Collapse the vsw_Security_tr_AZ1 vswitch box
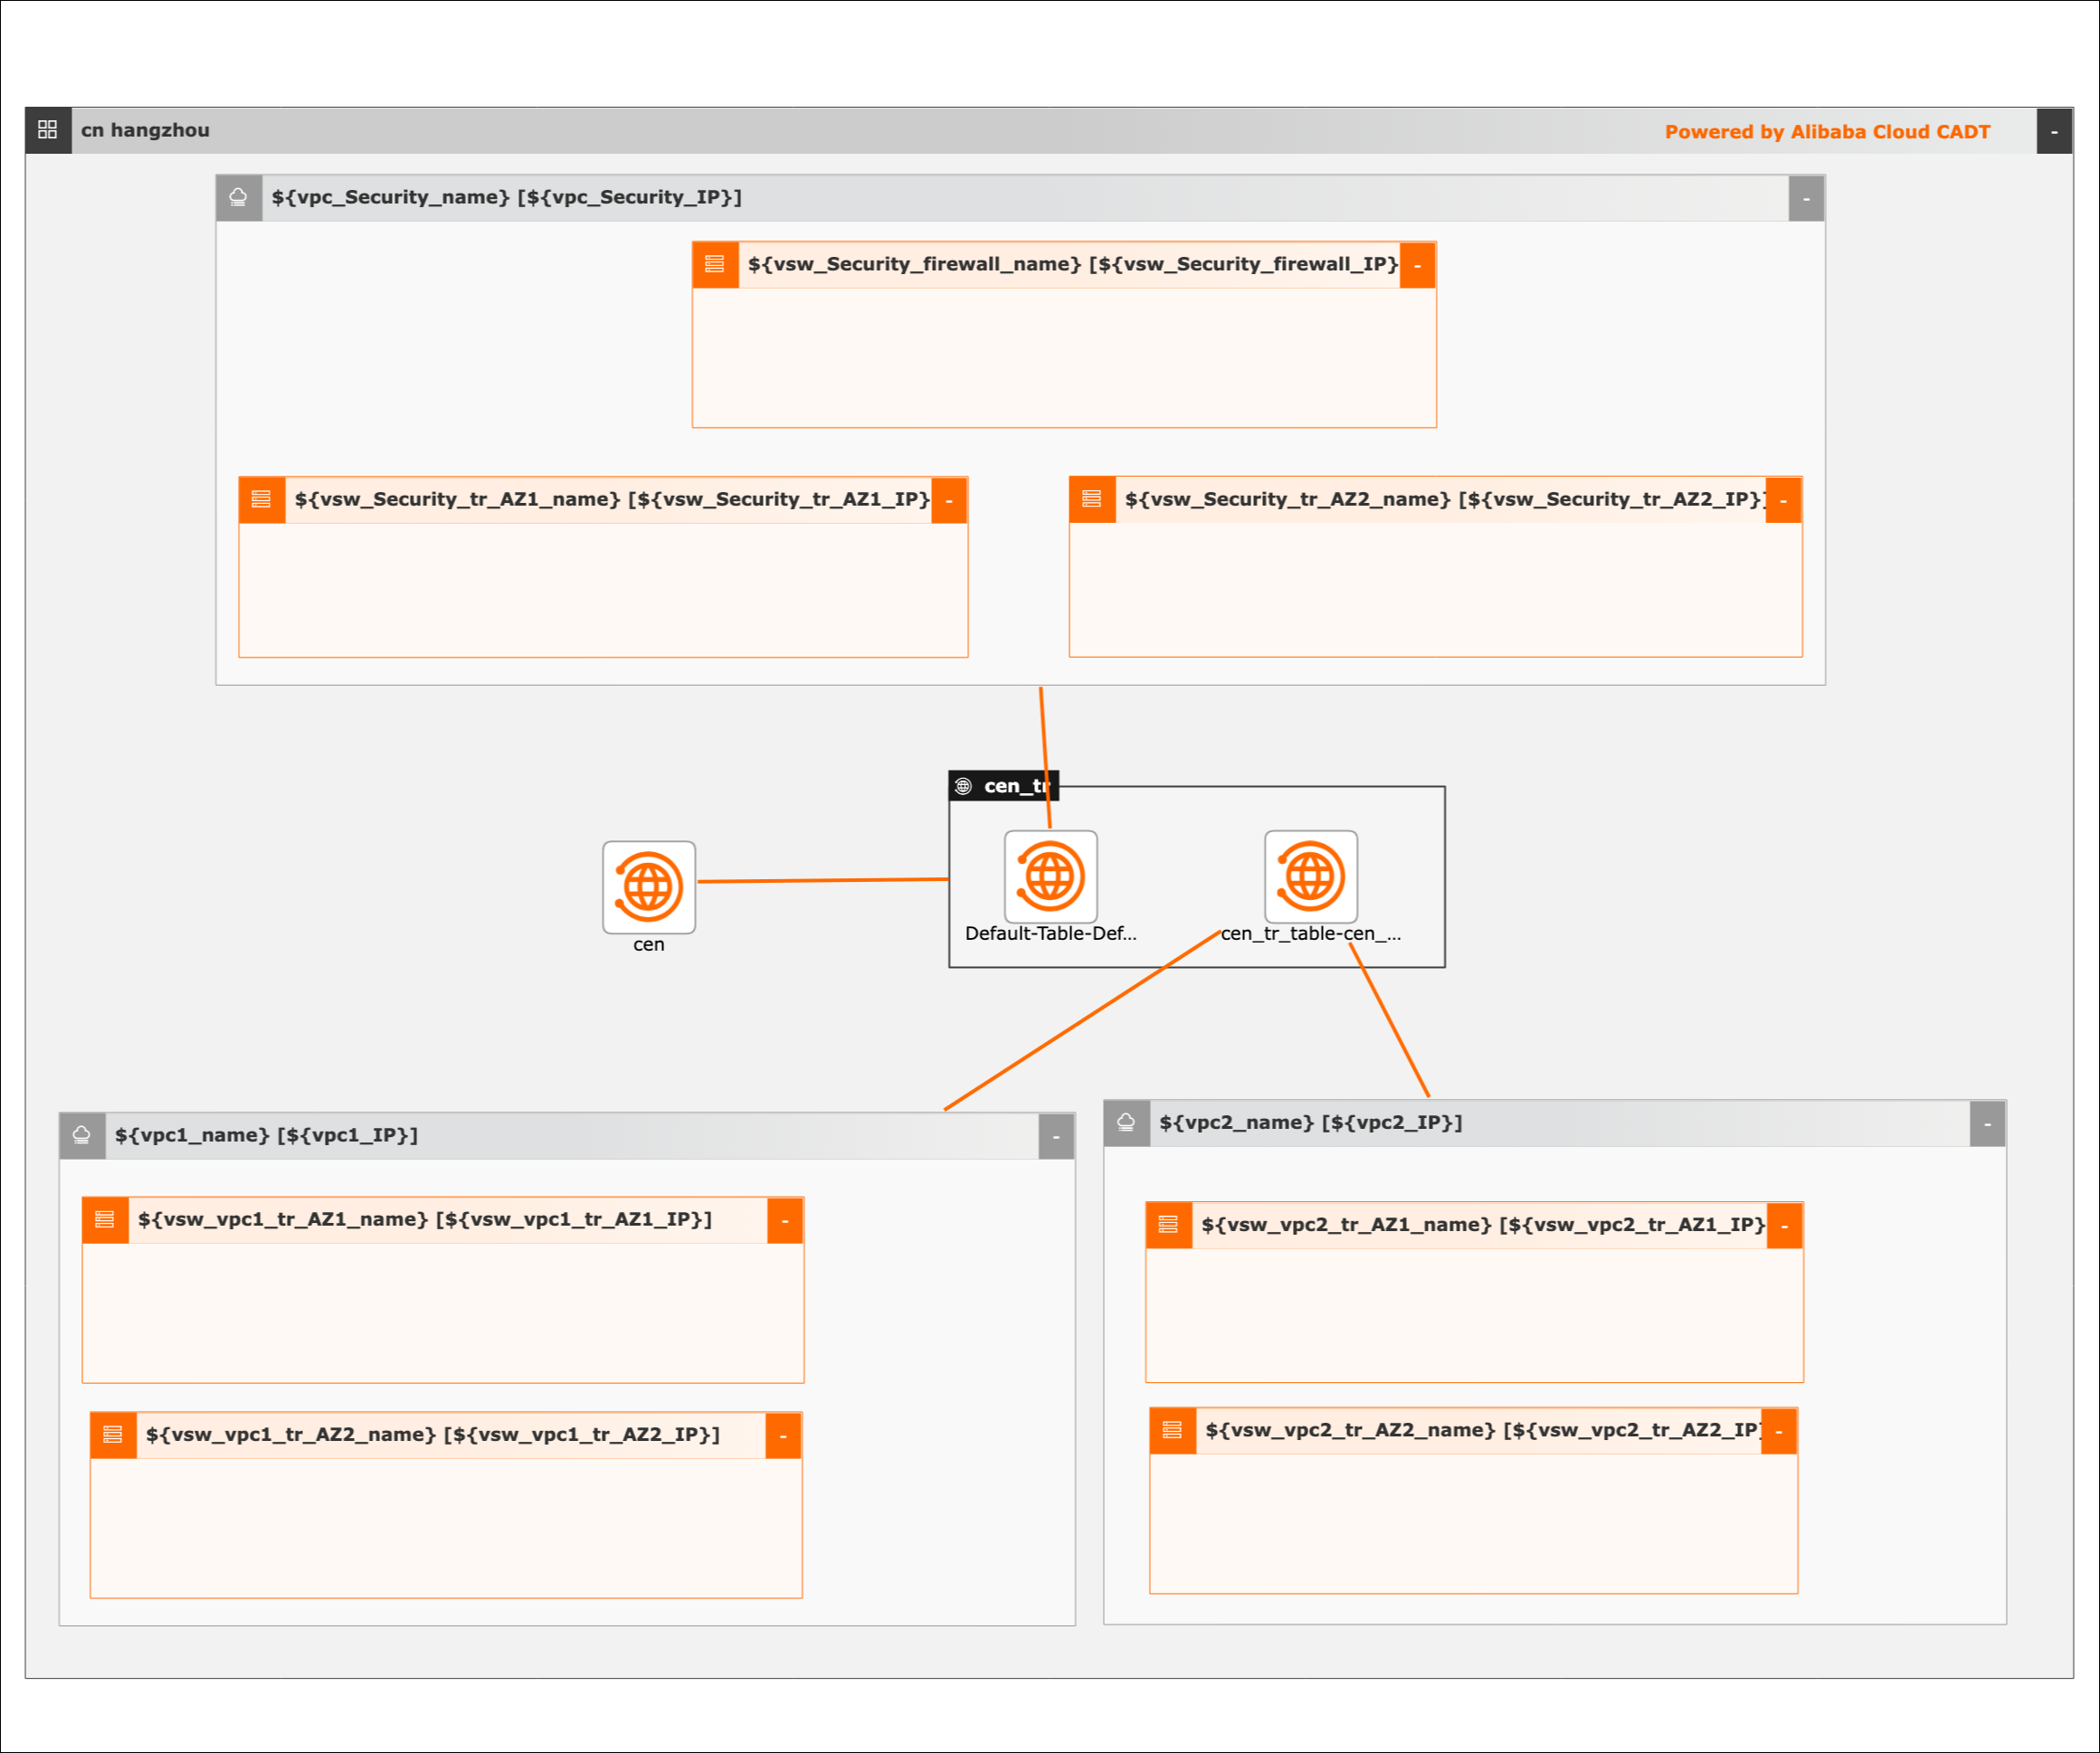 [x=949, y=500]
